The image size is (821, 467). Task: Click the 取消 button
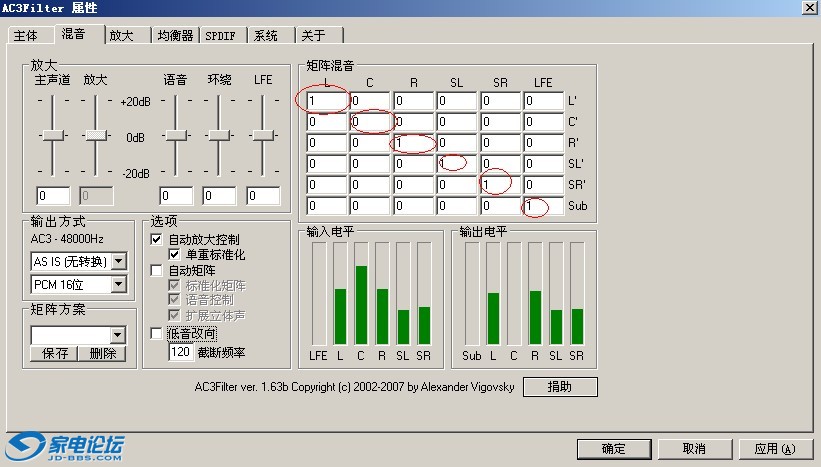pos(694,449)
